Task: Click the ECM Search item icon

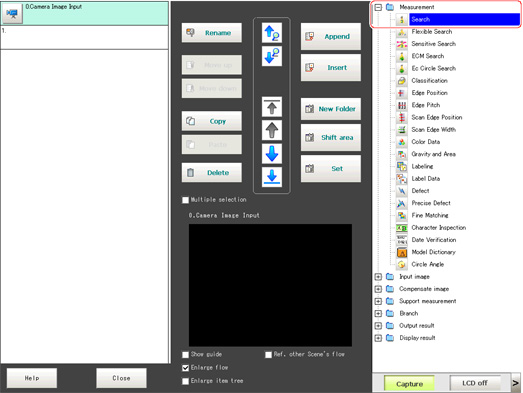Action: (402, 56)
